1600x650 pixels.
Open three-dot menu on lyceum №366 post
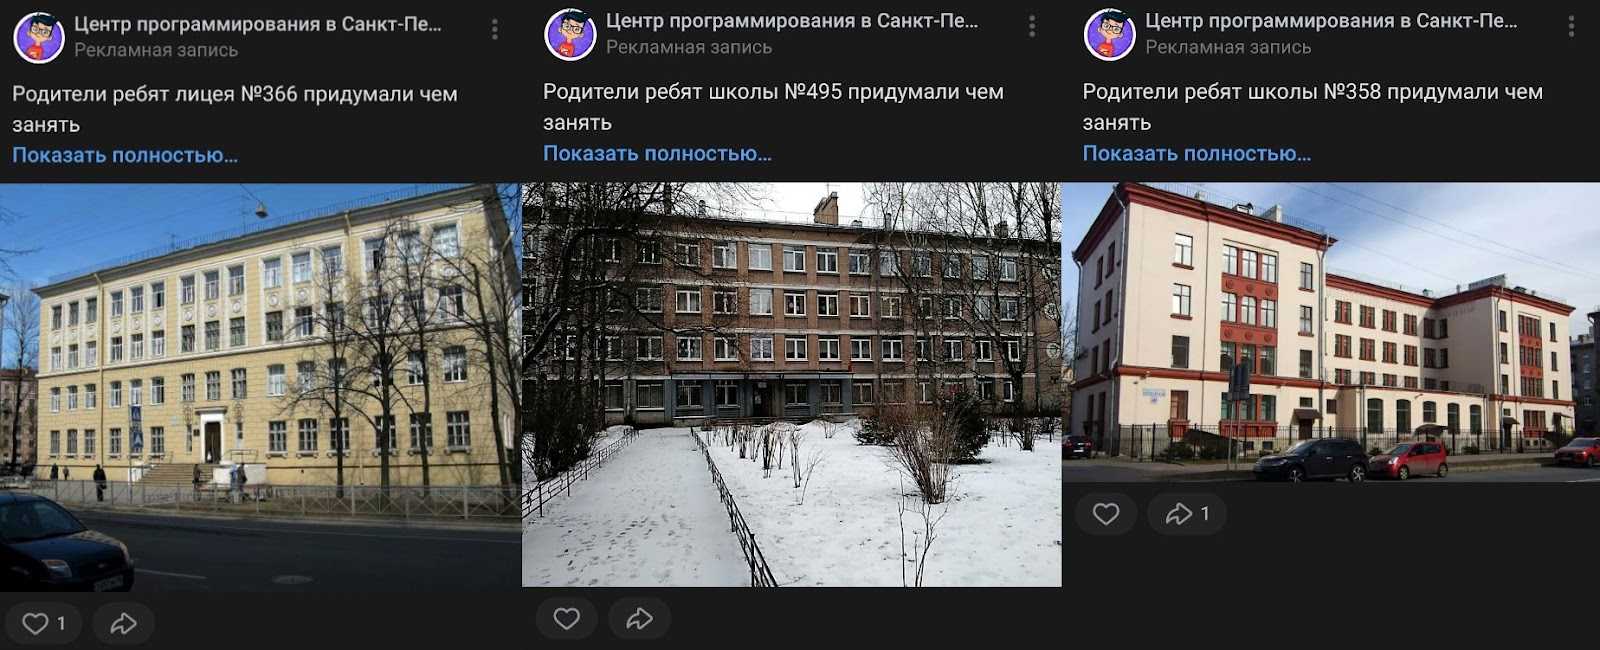coord(494,30)
